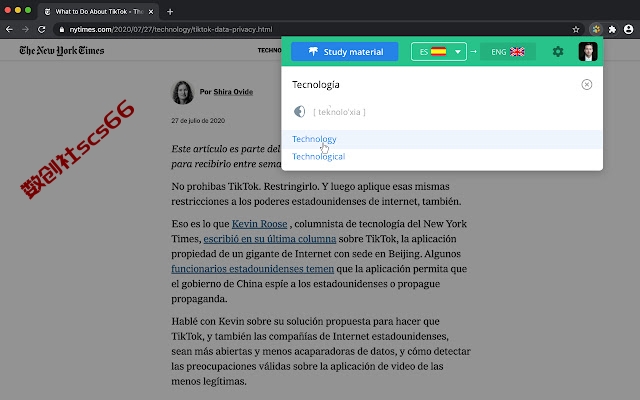Screen dimensions: 640x400
Task: Select the ENG target language button
Action: 507,52
